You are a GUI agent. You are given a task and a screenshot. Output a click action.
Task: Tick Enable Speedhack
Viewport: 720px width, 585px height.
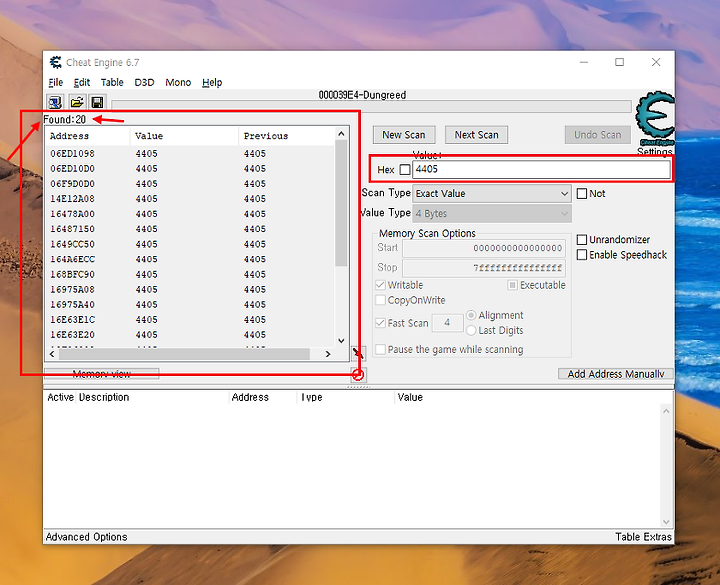[582, 255]
